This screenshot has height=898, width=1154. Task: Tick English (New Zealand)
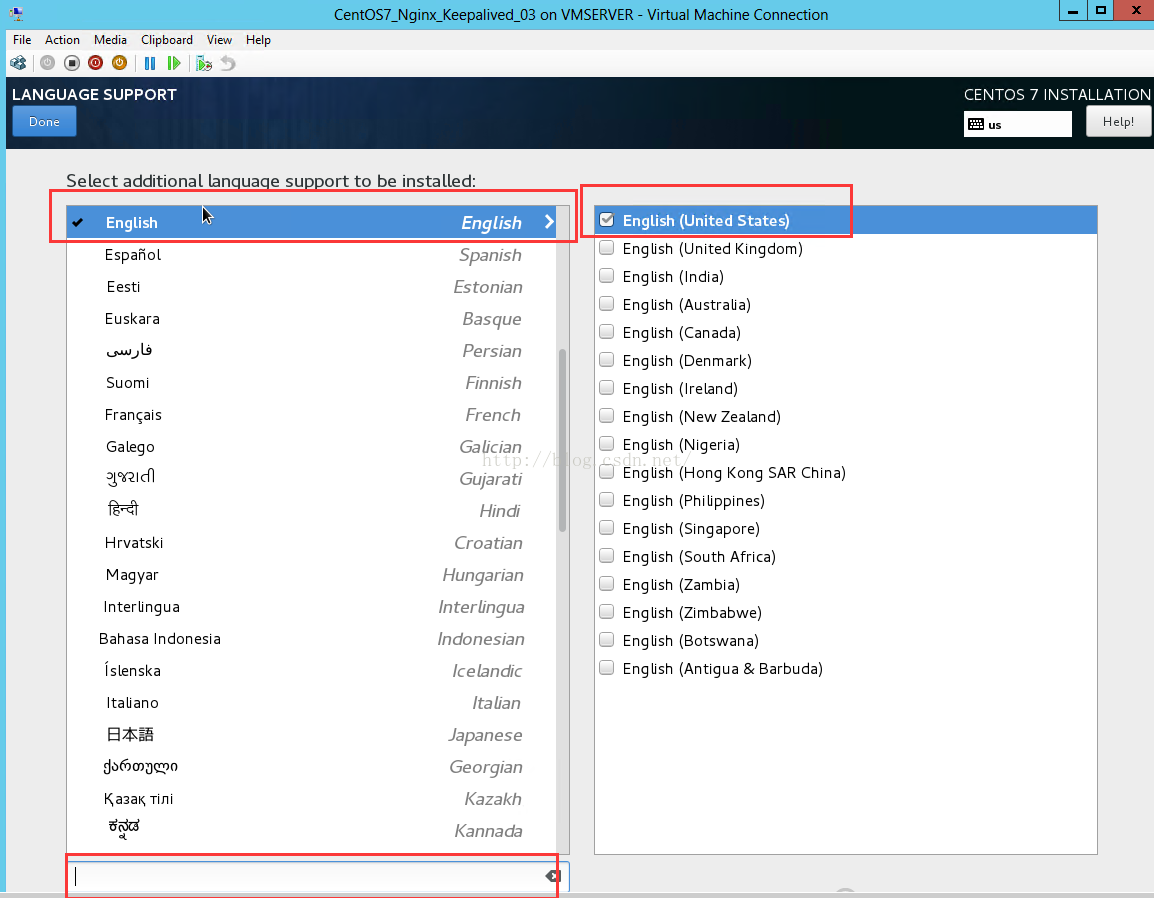coord(606,415)
